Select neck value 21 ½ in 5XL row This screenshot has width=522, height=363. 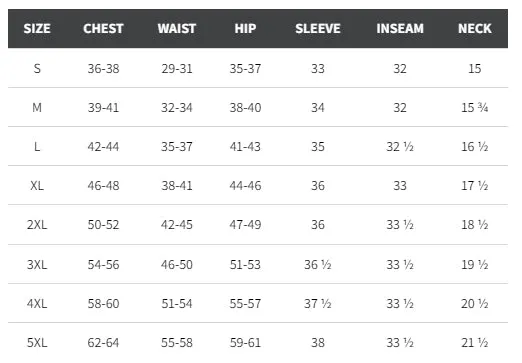tap(475, 343)
